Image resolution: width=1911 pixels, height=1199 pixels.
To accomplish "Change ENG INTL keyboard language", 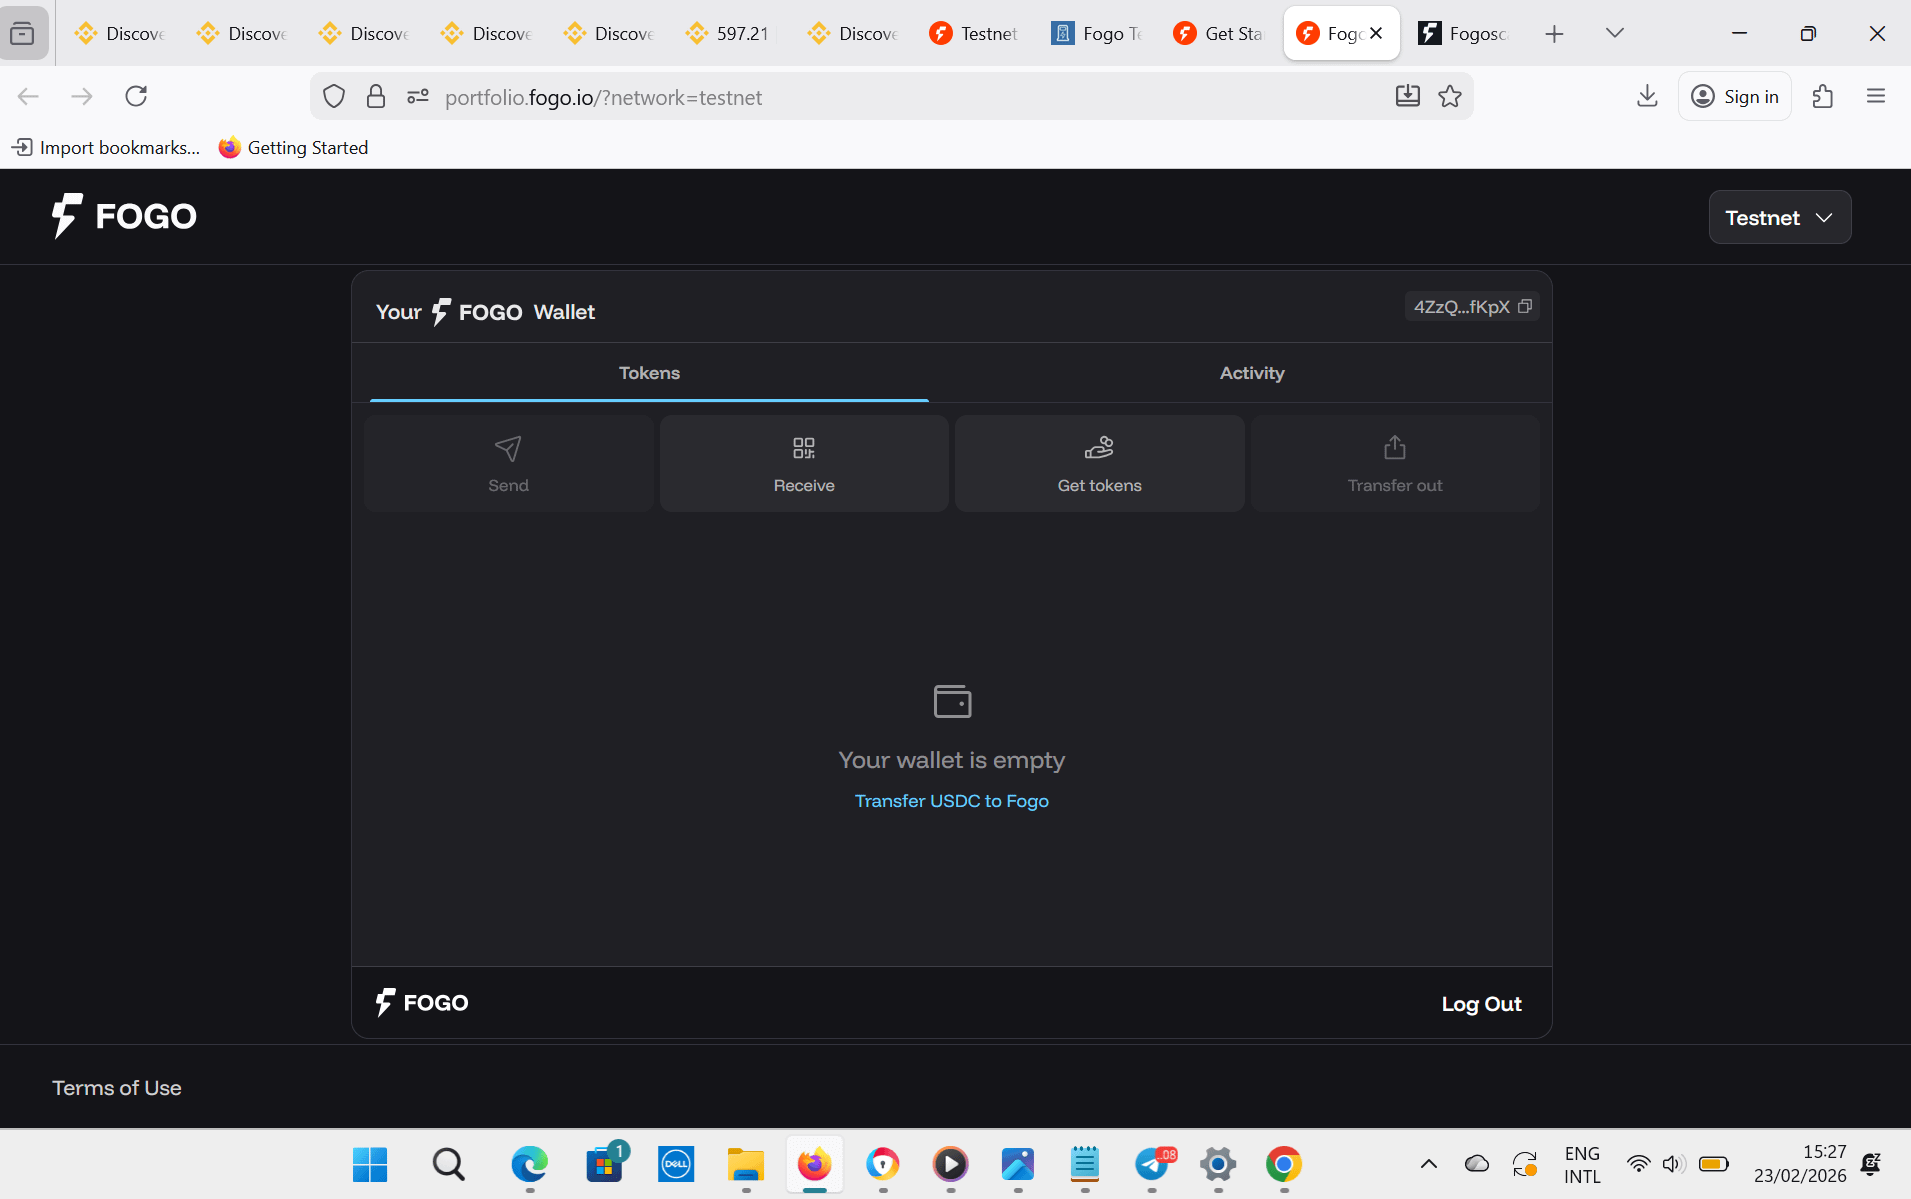I will tap(1582, 1165).
